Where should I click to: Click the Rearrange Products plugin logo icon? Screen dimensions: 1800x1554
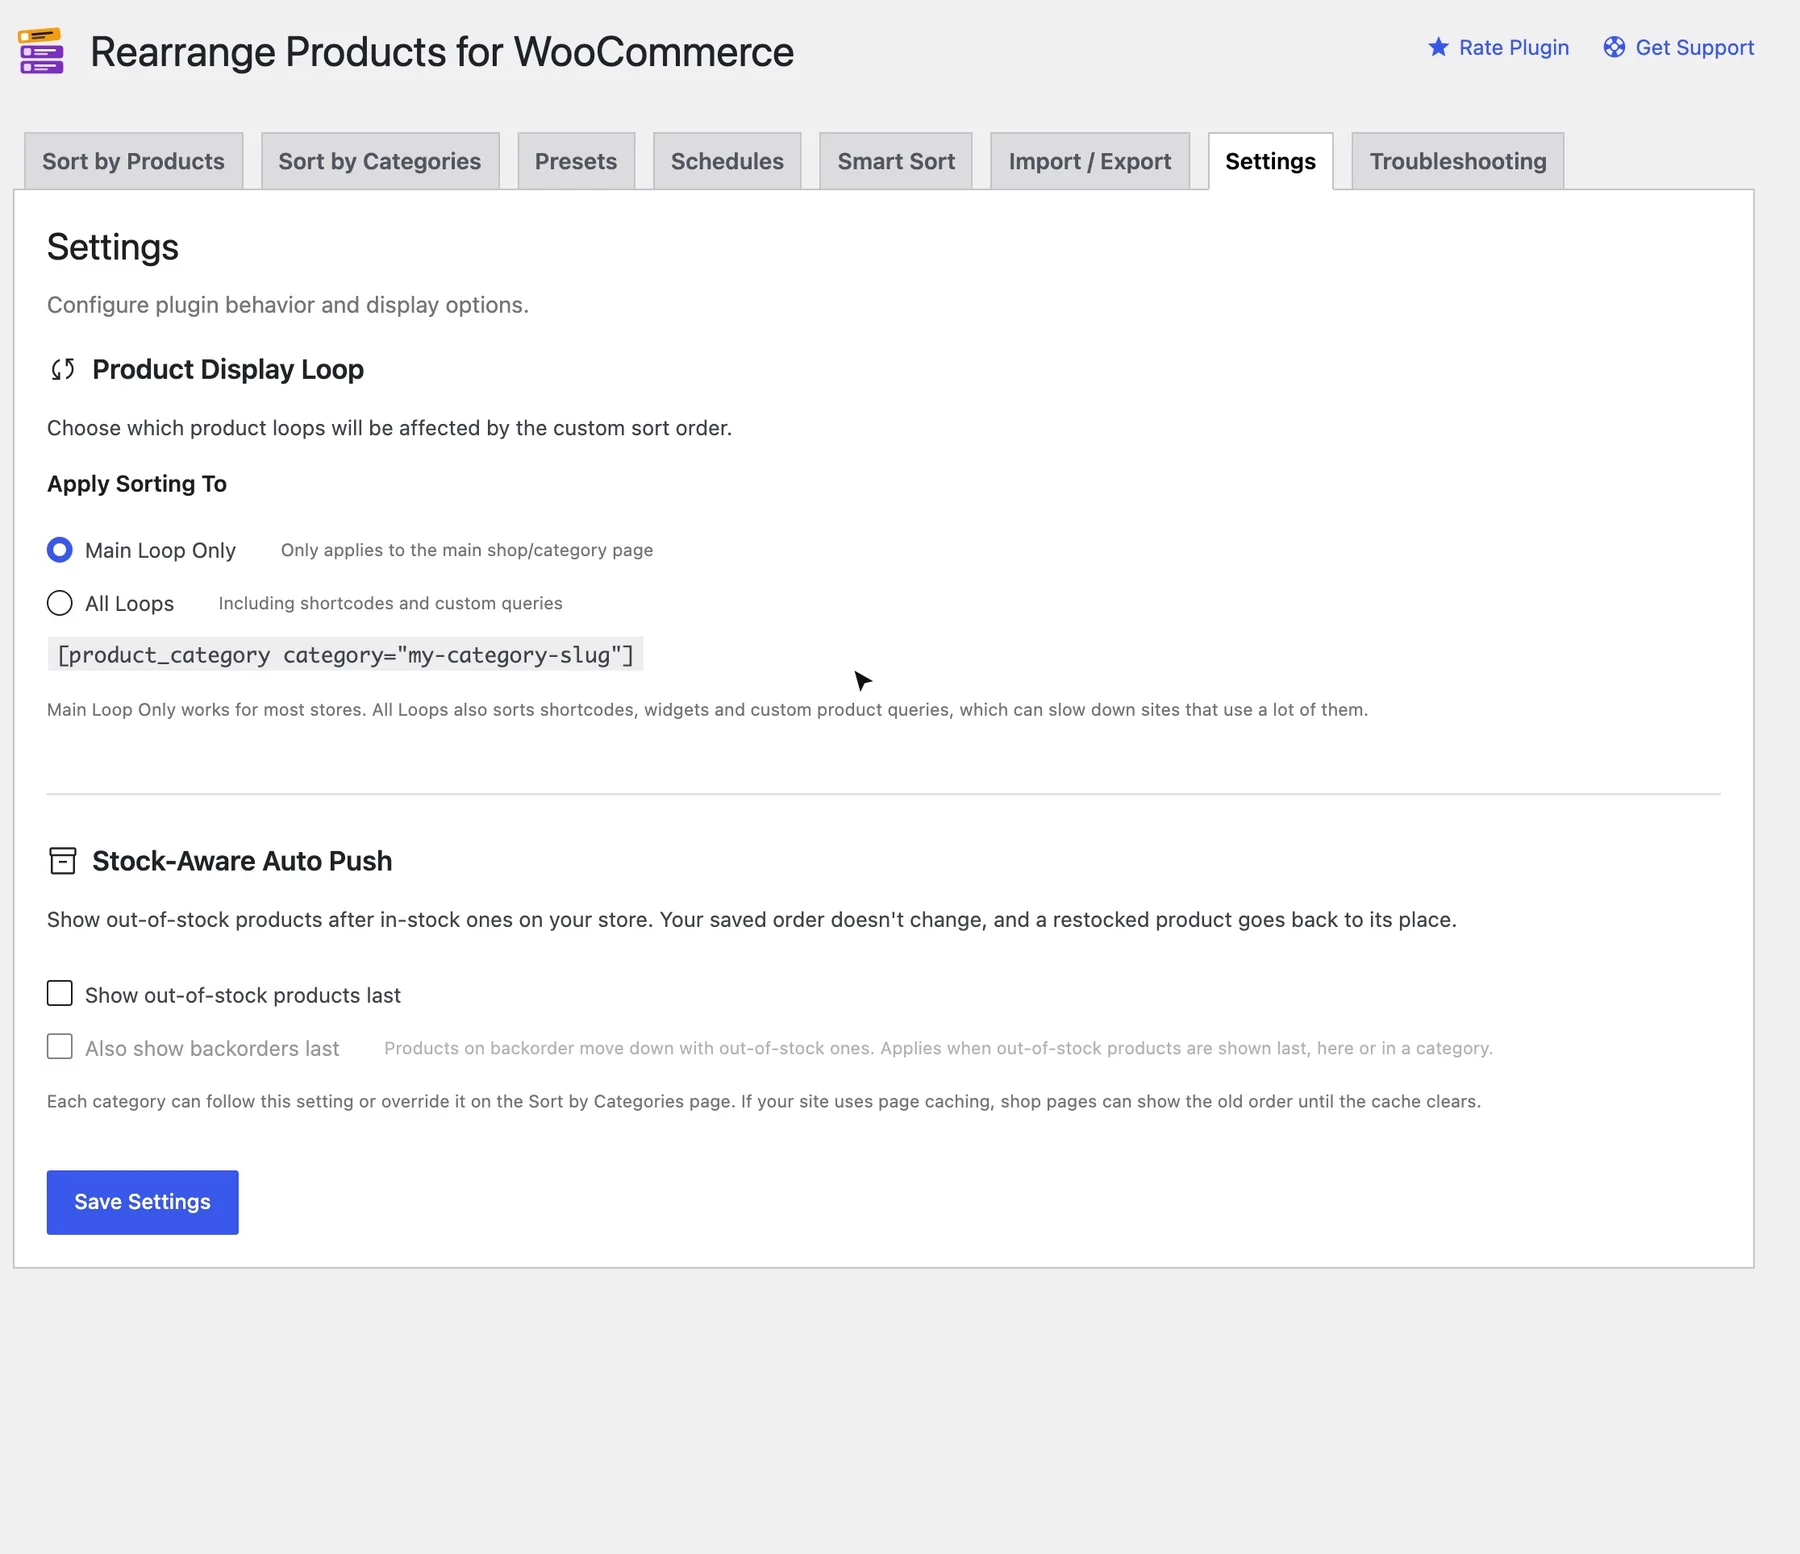tap(41, 51)
